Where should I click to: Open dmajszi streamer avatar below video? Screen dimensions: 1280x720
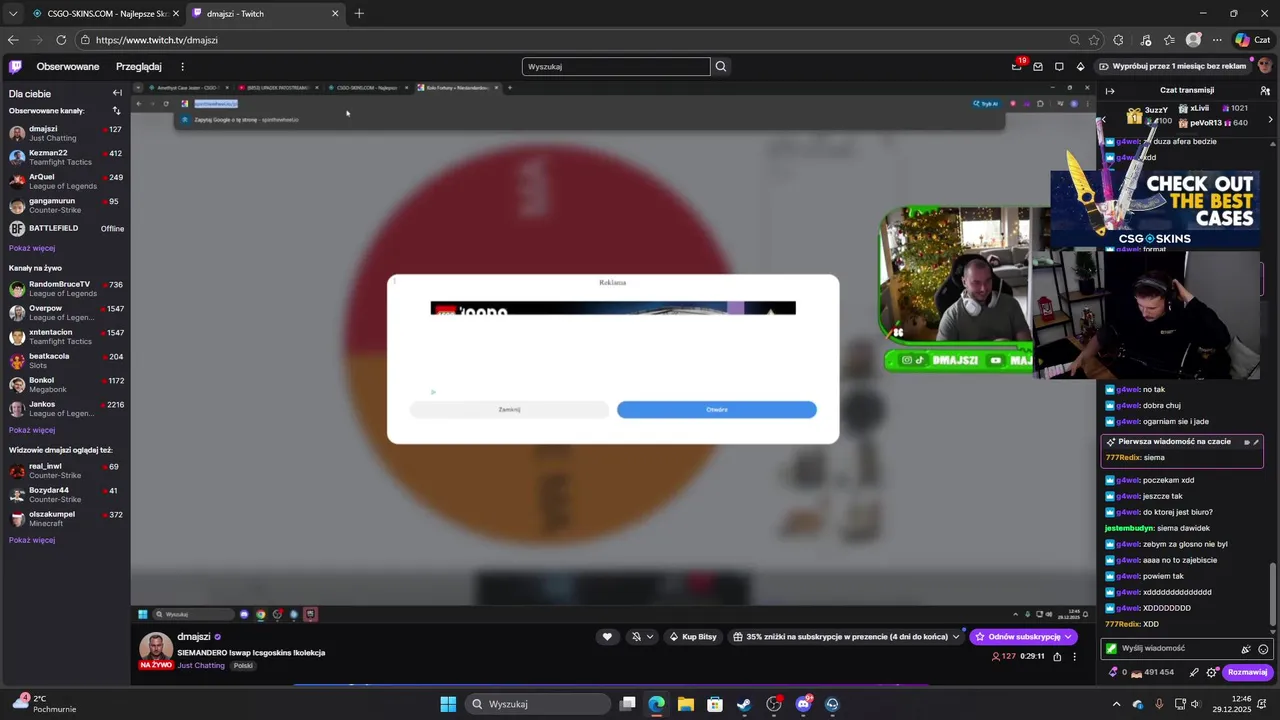pyautogui.click(x=155, y=650)
